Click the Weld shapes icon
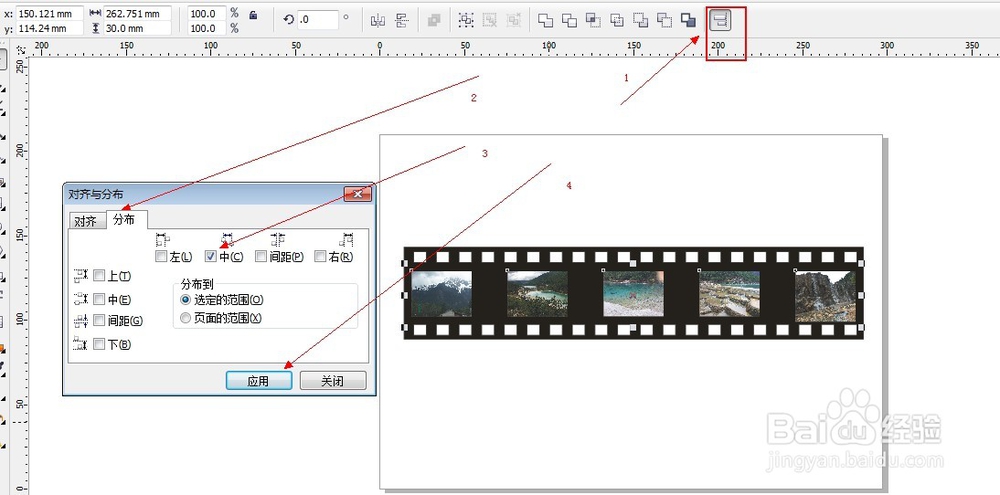The width and height of the screenshot is (1000, 495). pyautogui.click(x=545, y=20)
